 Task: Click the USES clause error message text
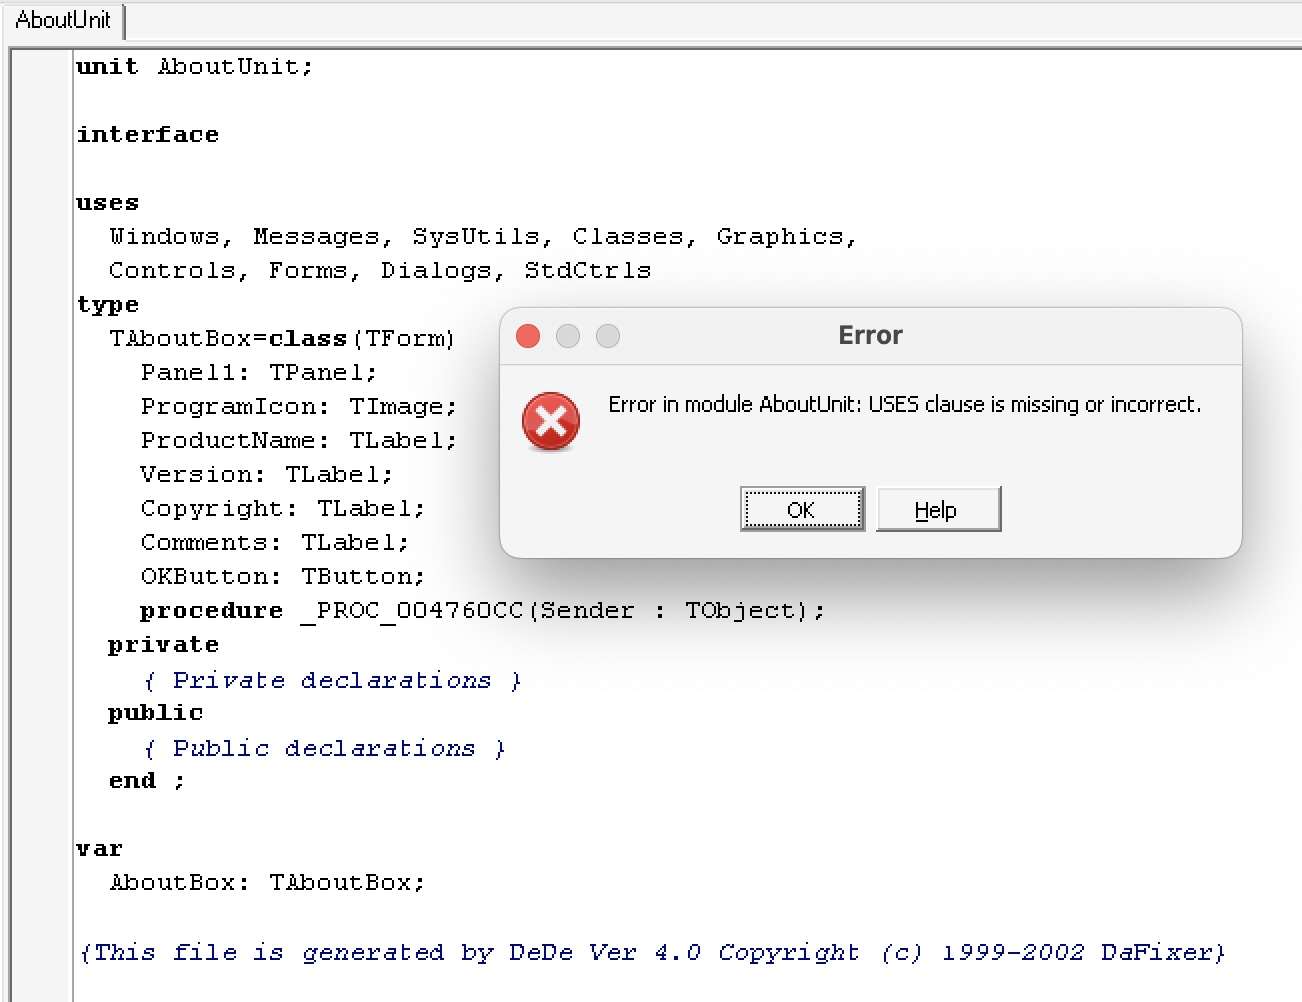click(905, 405)
